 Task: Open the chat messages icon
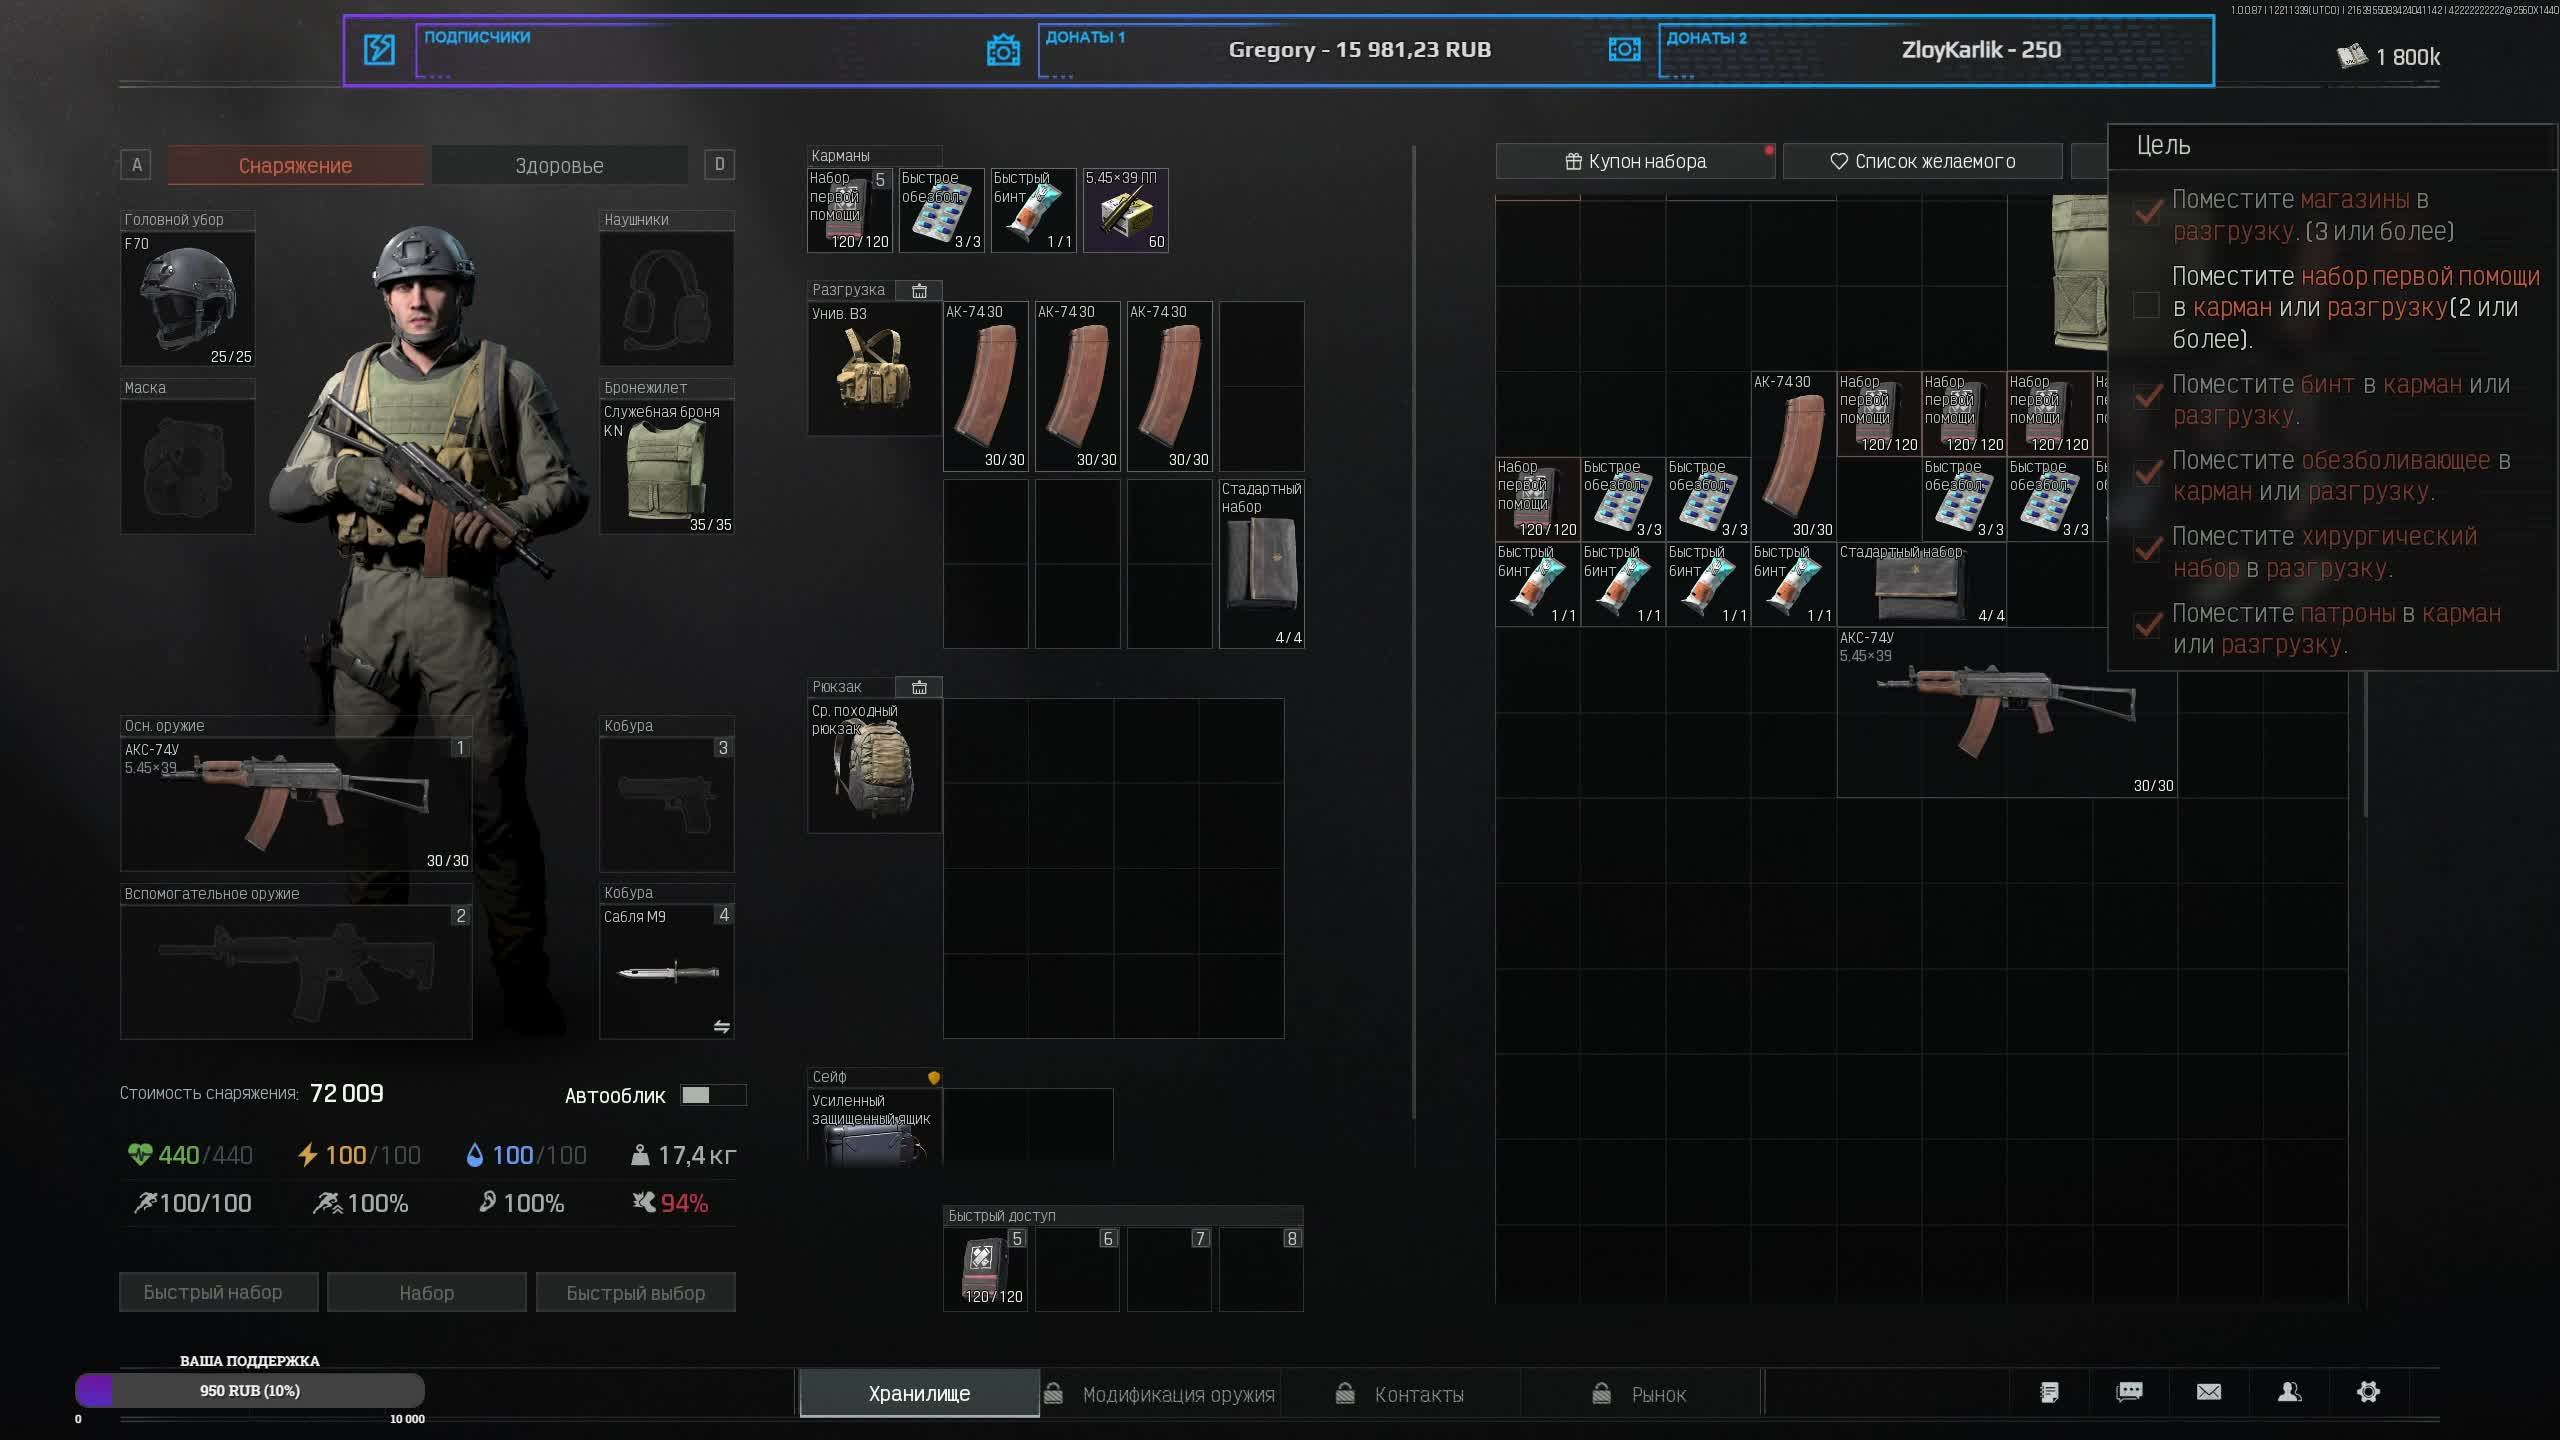(2129, 1392)
